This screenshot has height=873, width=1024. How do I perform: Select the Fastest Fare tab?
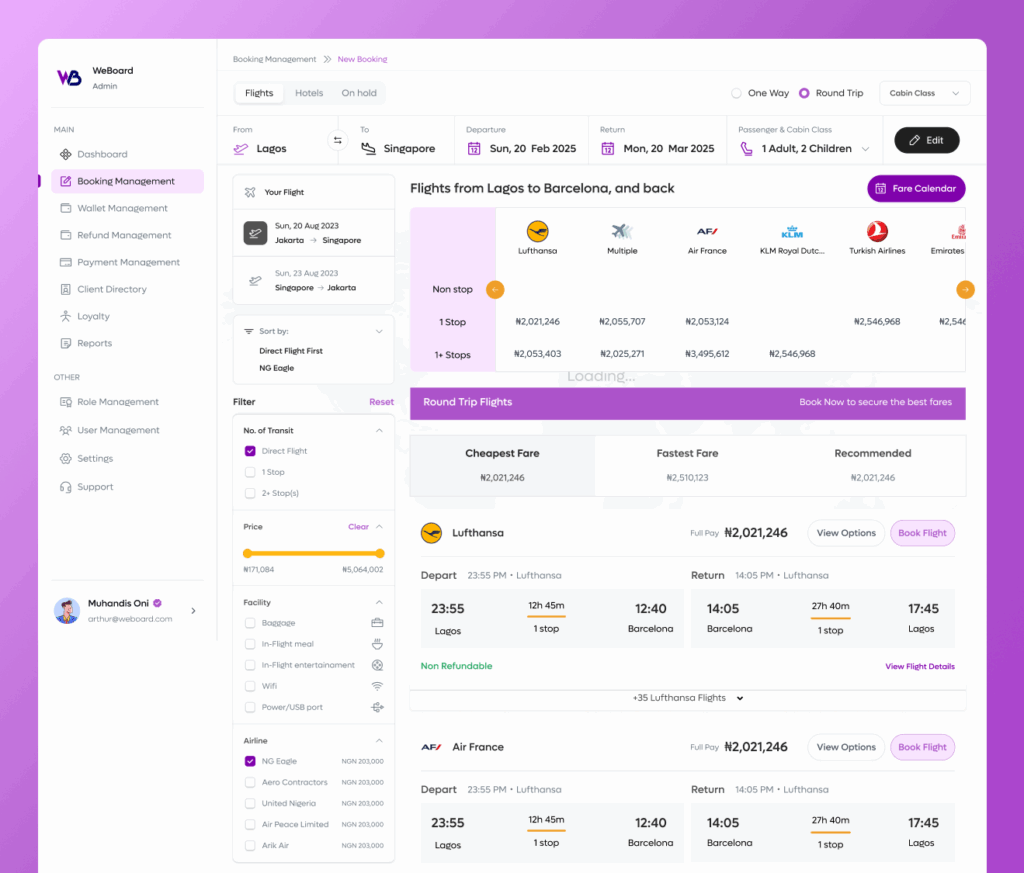click(x=687, y=465)
